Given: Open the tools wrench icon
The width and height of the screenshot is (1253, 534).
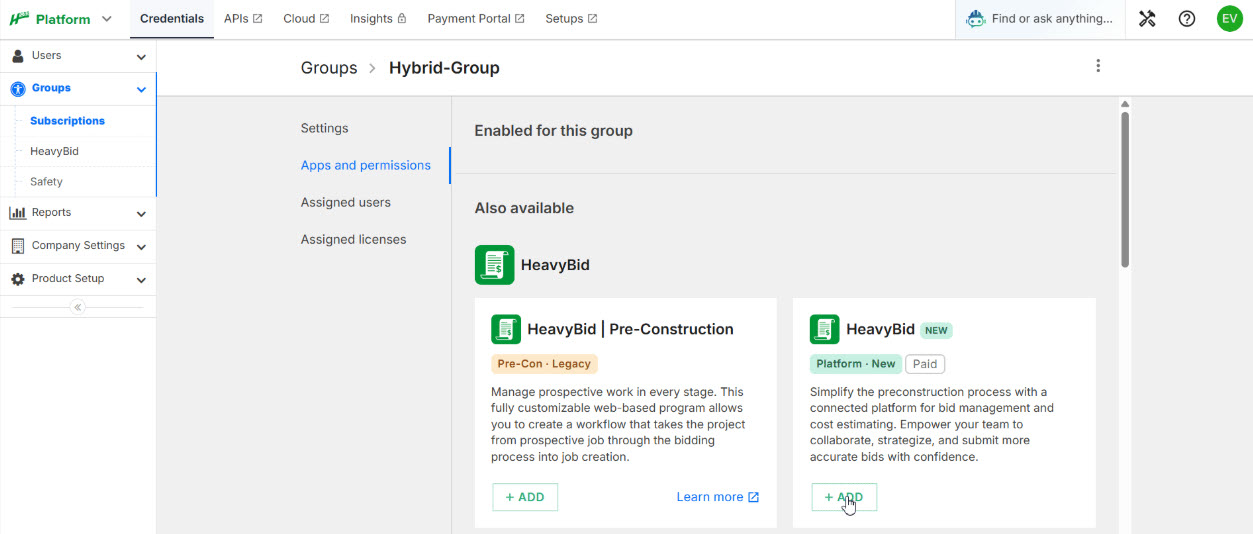Looking at the screenshot, I should pos(1147,19).
